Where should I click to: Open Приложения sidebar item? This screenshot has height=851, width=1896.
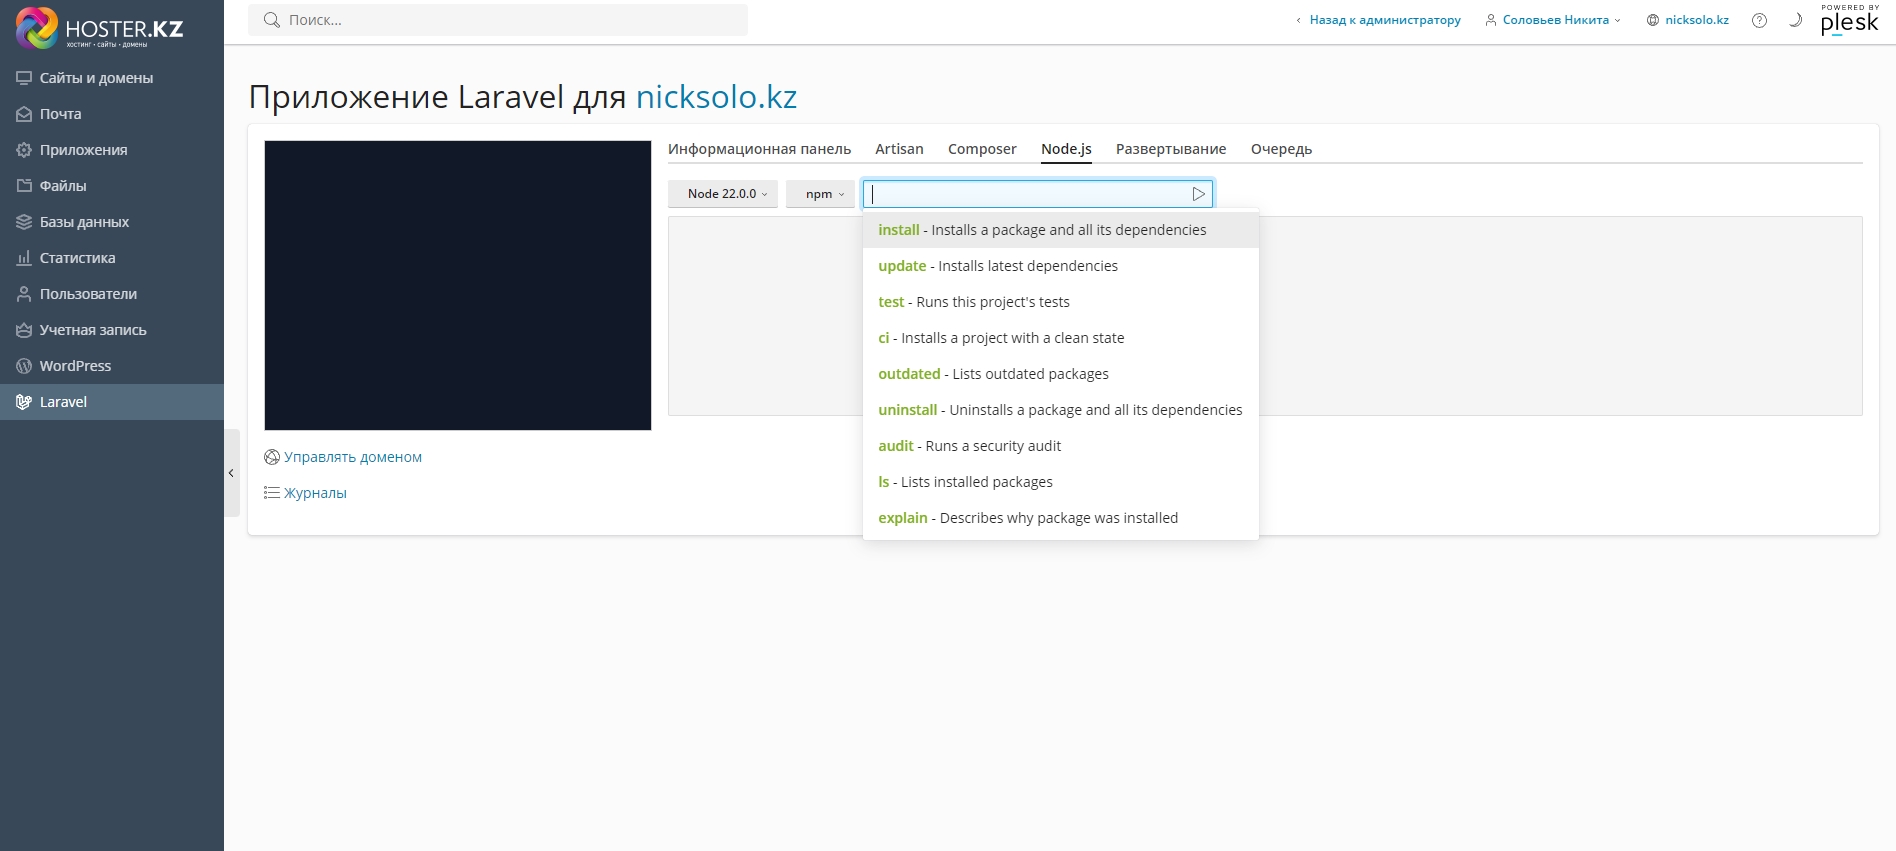click(112, 150)
